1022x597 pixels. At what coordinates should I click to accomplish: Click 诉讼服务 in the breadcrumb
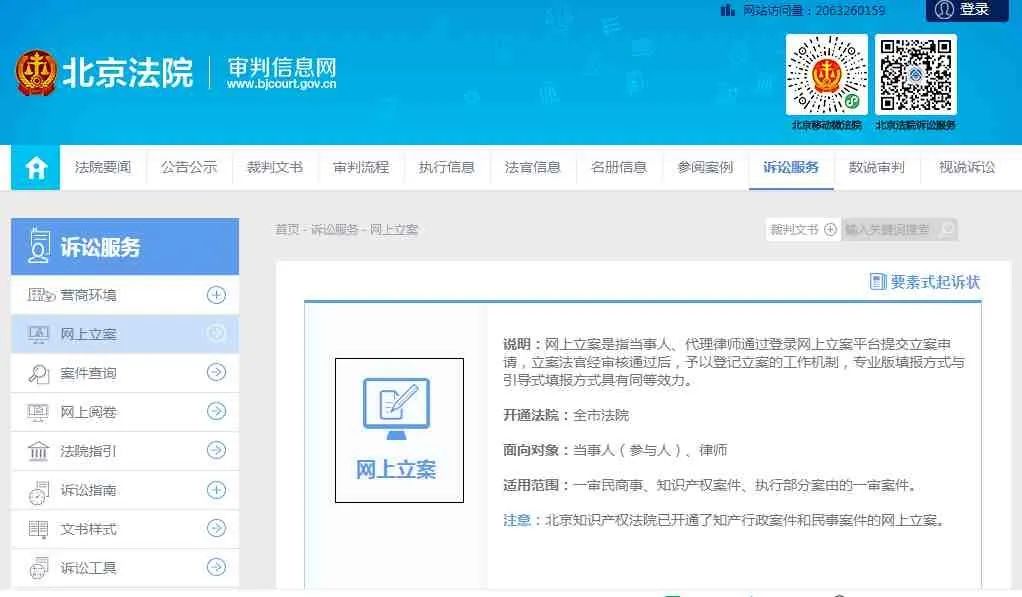[334, 229]
